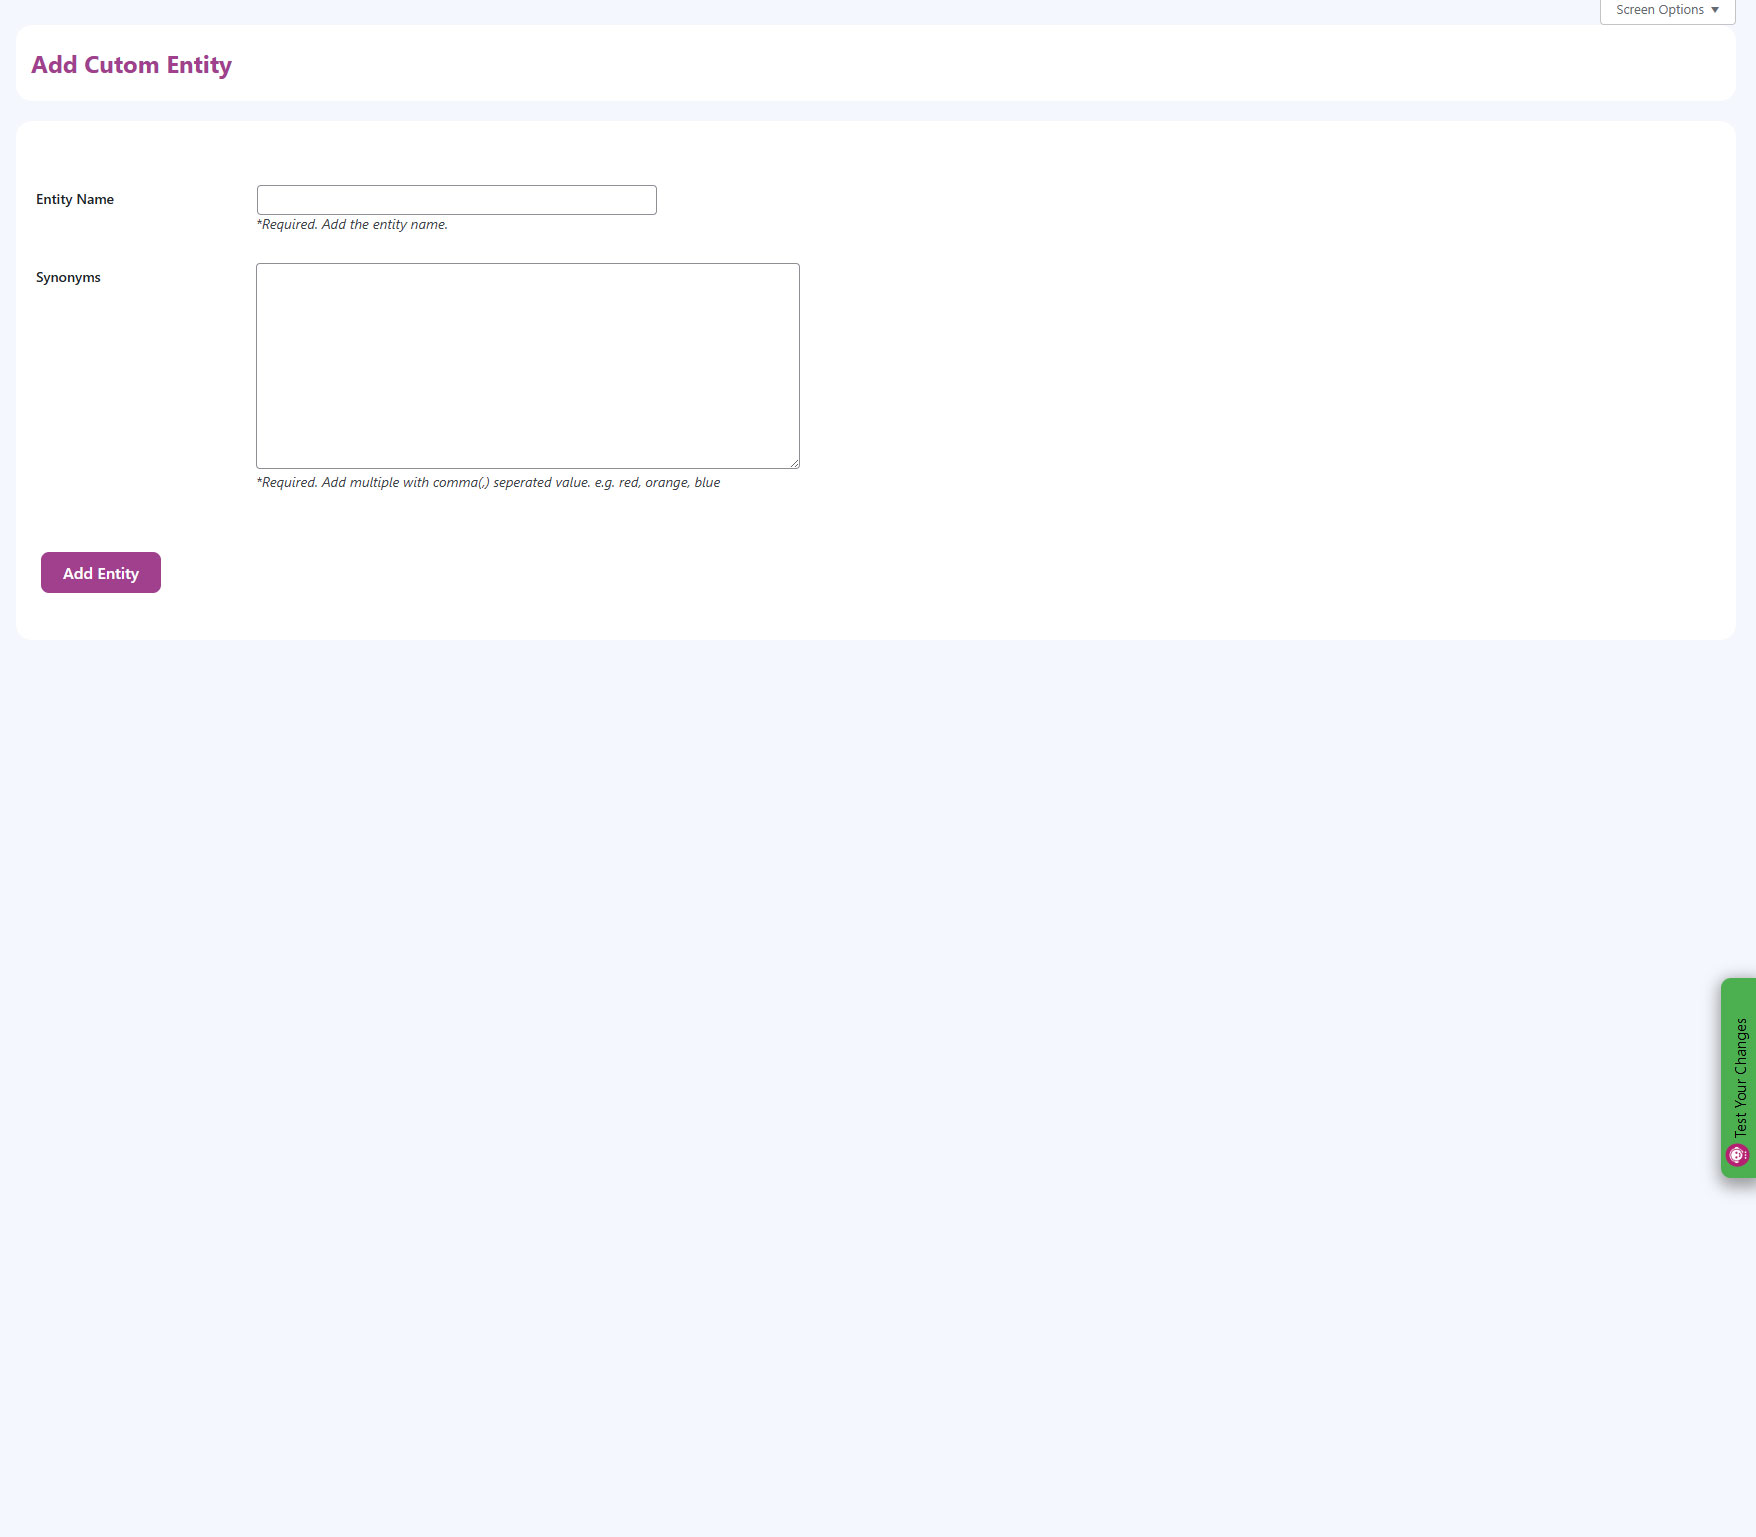Click the entity name required hint text
1756x1537 pixels.
(352, 225)
